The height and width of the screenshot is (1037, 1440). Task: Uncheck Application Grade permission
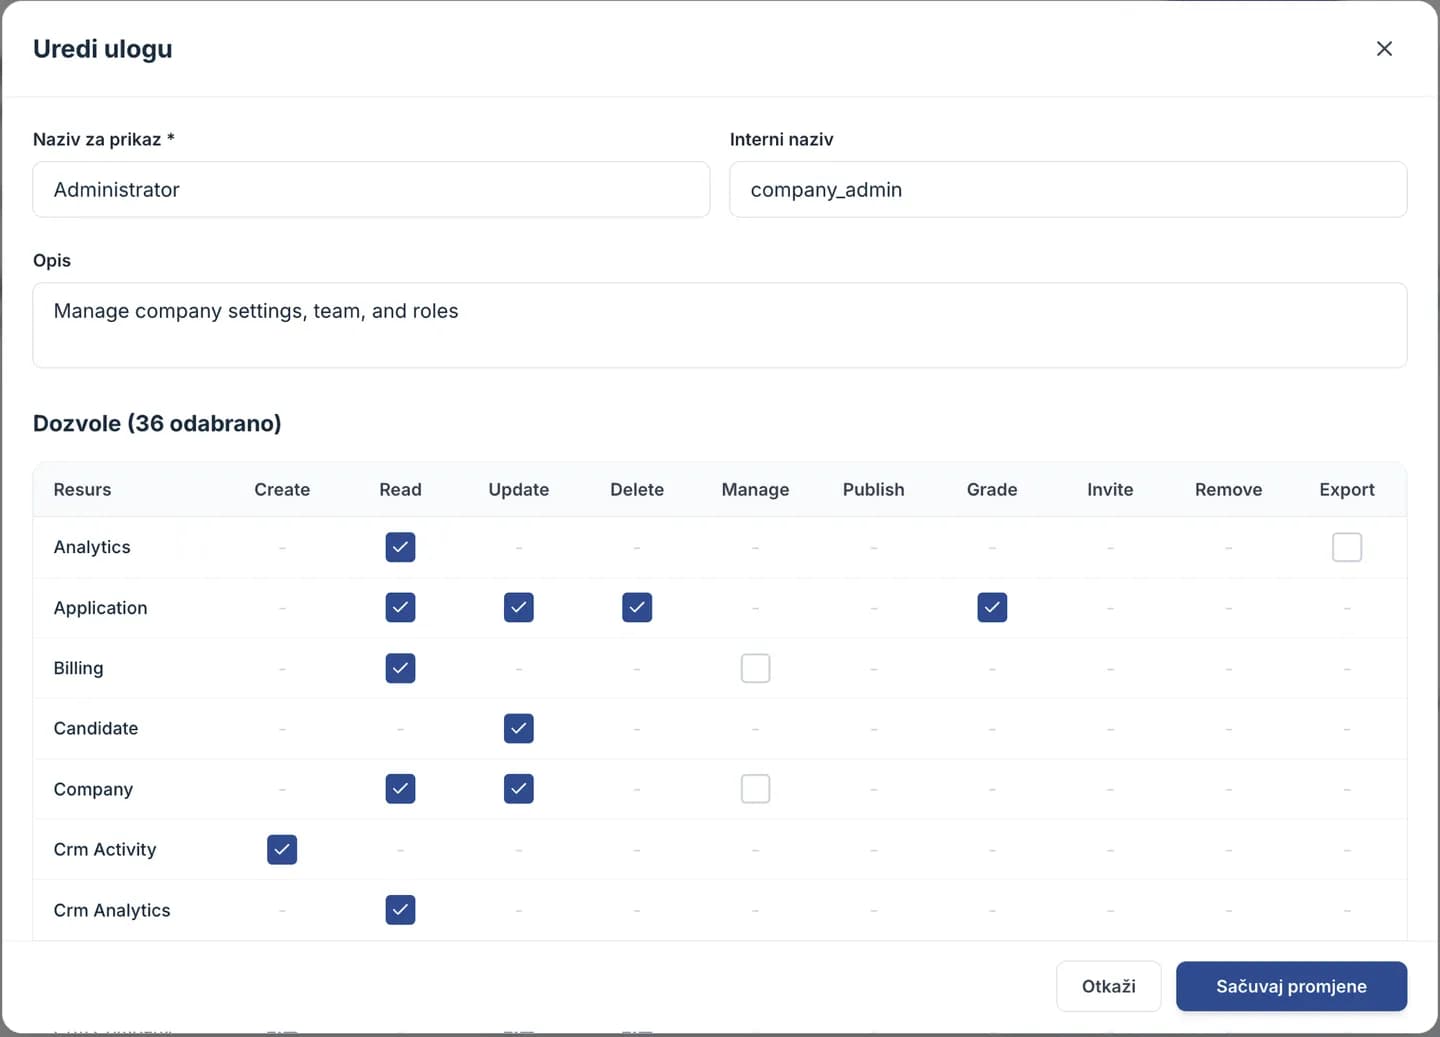coord(992,608)
